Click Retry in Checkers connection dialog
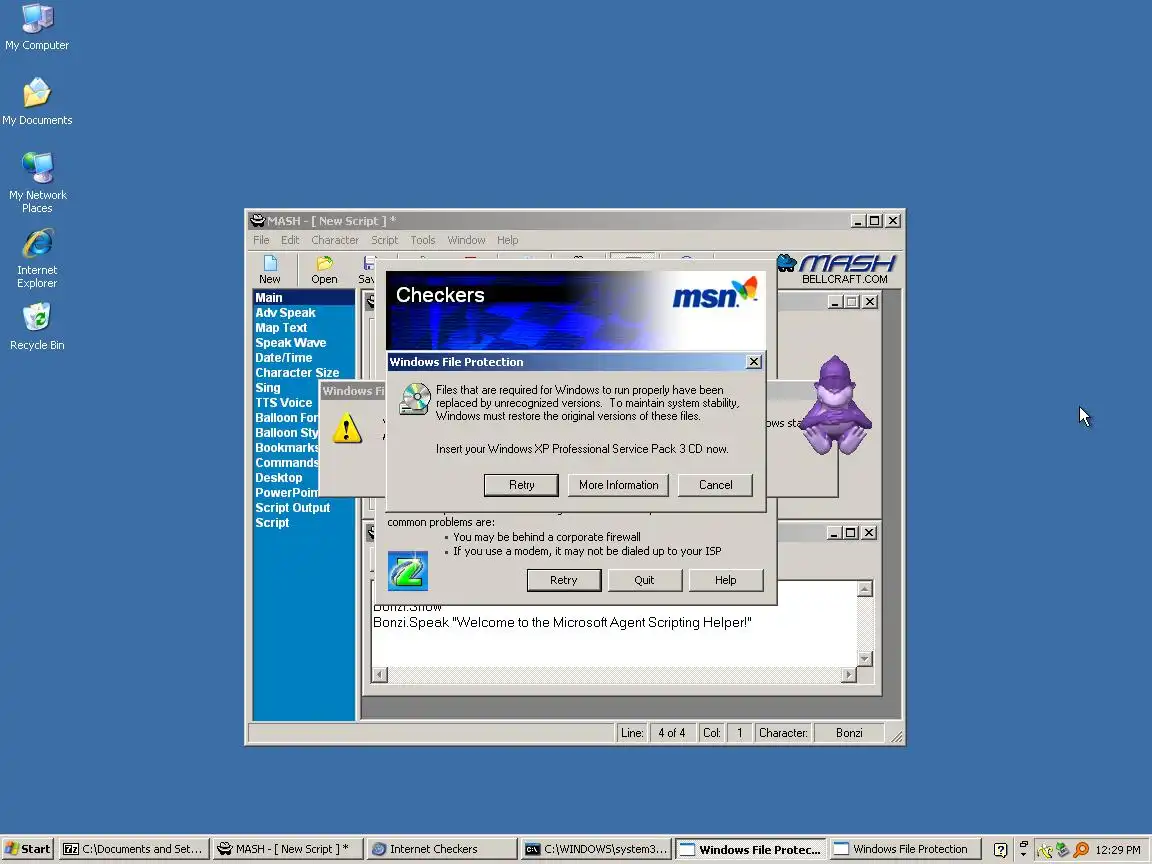The width and height of the screenshot is (1152, 864). click(564, 580)
